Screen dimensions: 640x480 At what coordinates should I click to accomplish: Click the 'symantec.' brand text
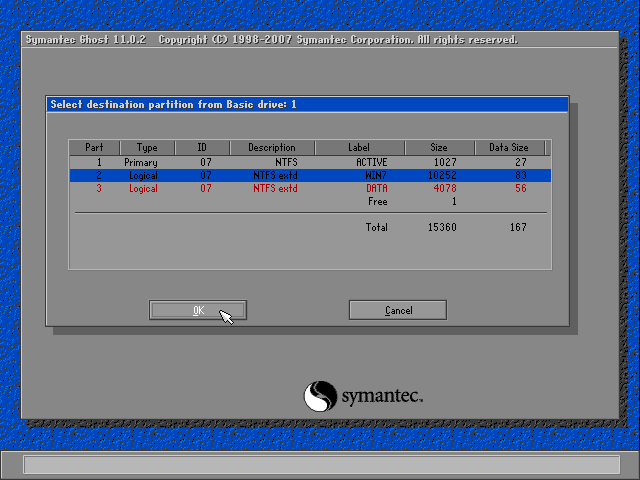(x=383, y=397)
